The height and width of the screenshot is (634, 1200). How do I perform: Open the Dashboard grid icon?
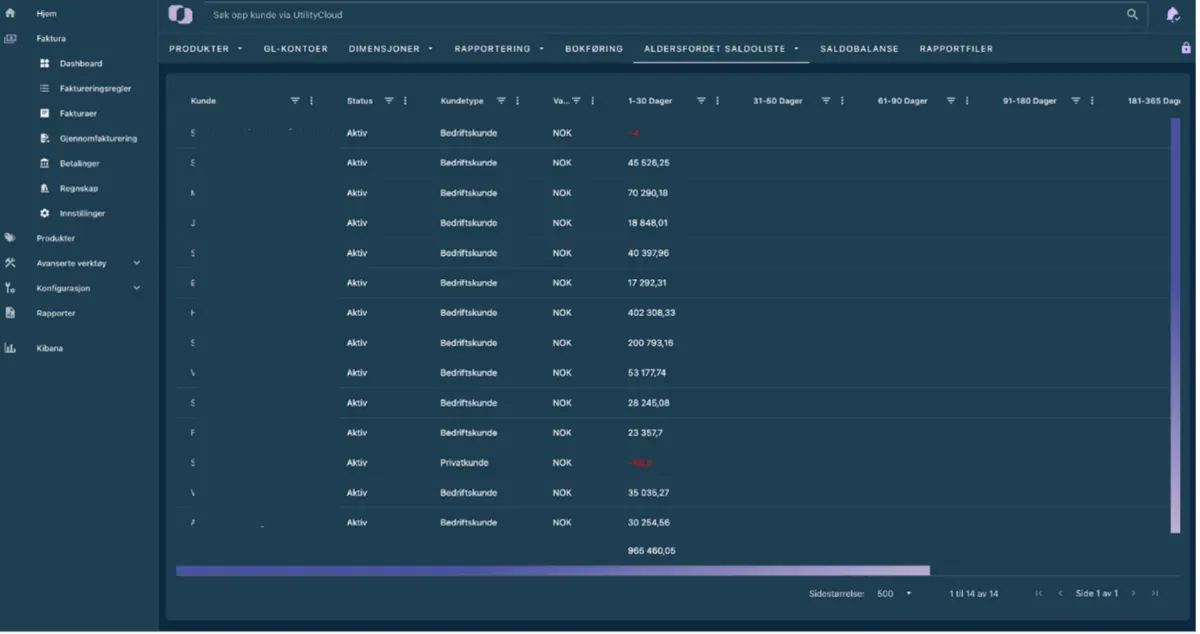pyautogui.click(x=45, y=64)
